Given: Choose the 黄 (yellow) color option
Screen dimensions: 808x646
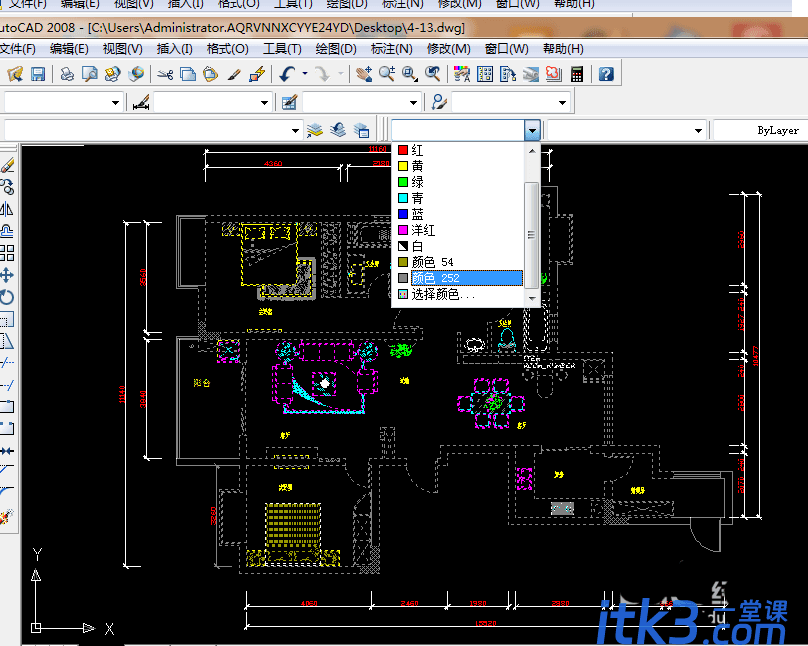Looking at the screenshot, I should point(460,166).
